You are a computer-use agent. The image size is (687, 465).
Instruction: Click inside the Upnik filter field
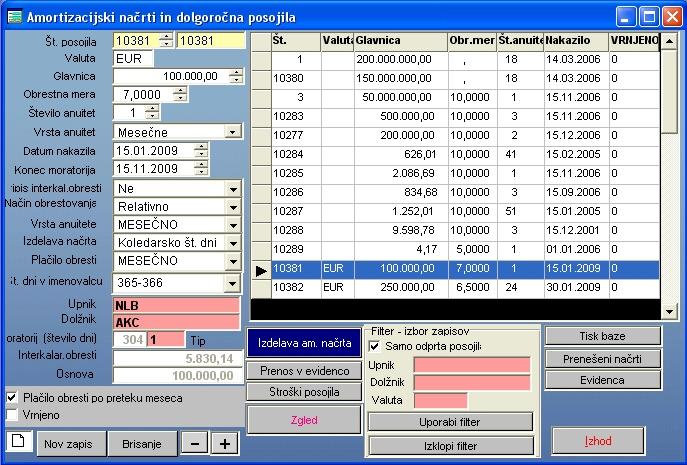(x=471, y=365)
